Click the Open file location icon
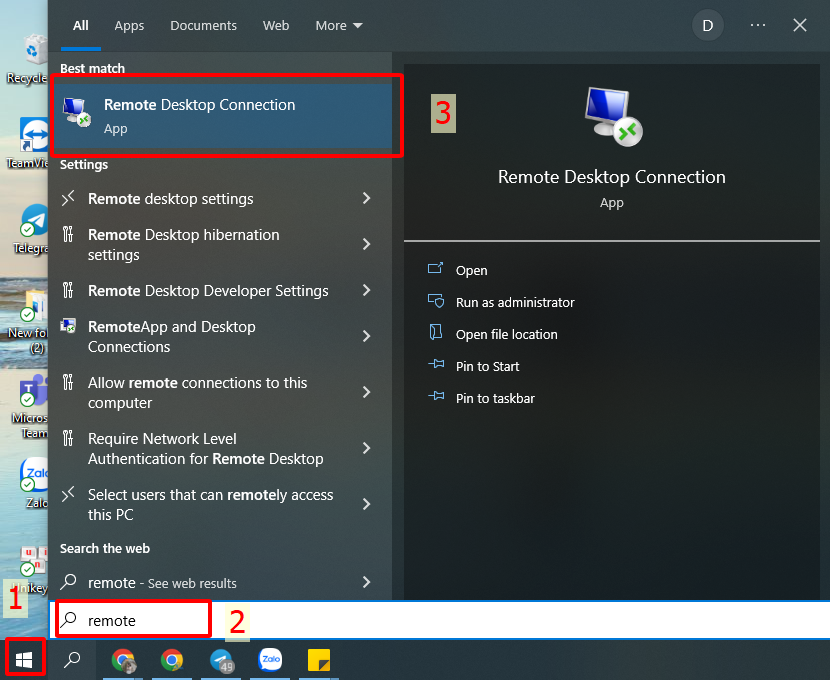 click(436, 332)
